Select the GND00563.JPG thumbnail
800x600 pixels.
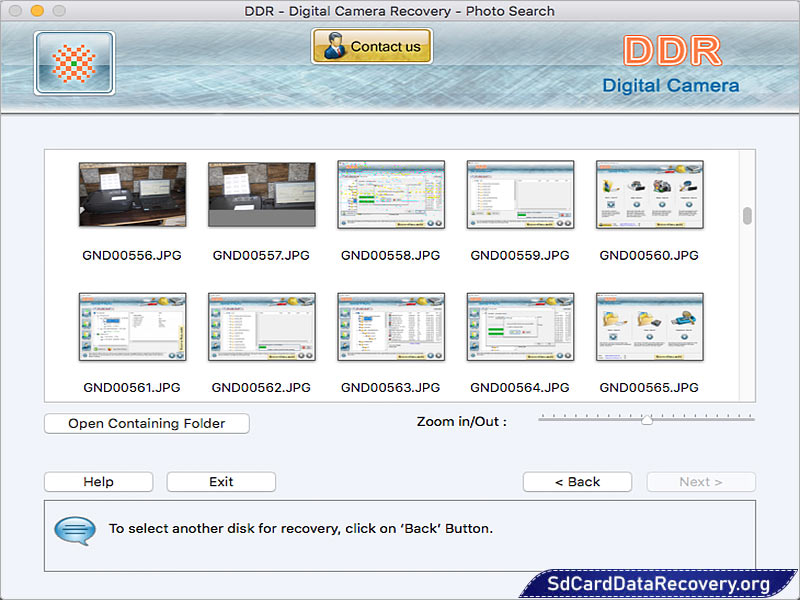[x=391, y=325]
